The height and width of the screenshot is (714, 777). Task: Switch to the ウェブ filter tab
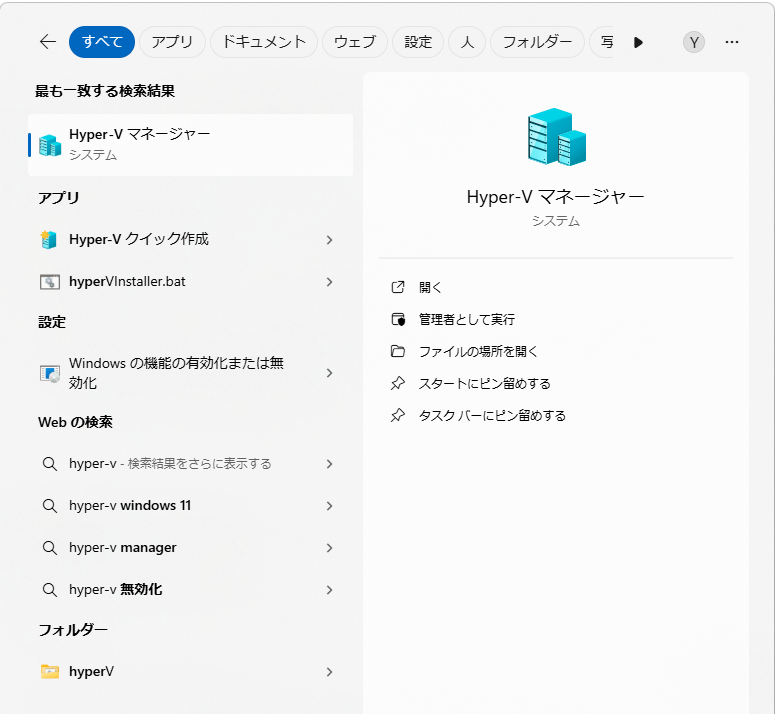(x=355, y=42)
